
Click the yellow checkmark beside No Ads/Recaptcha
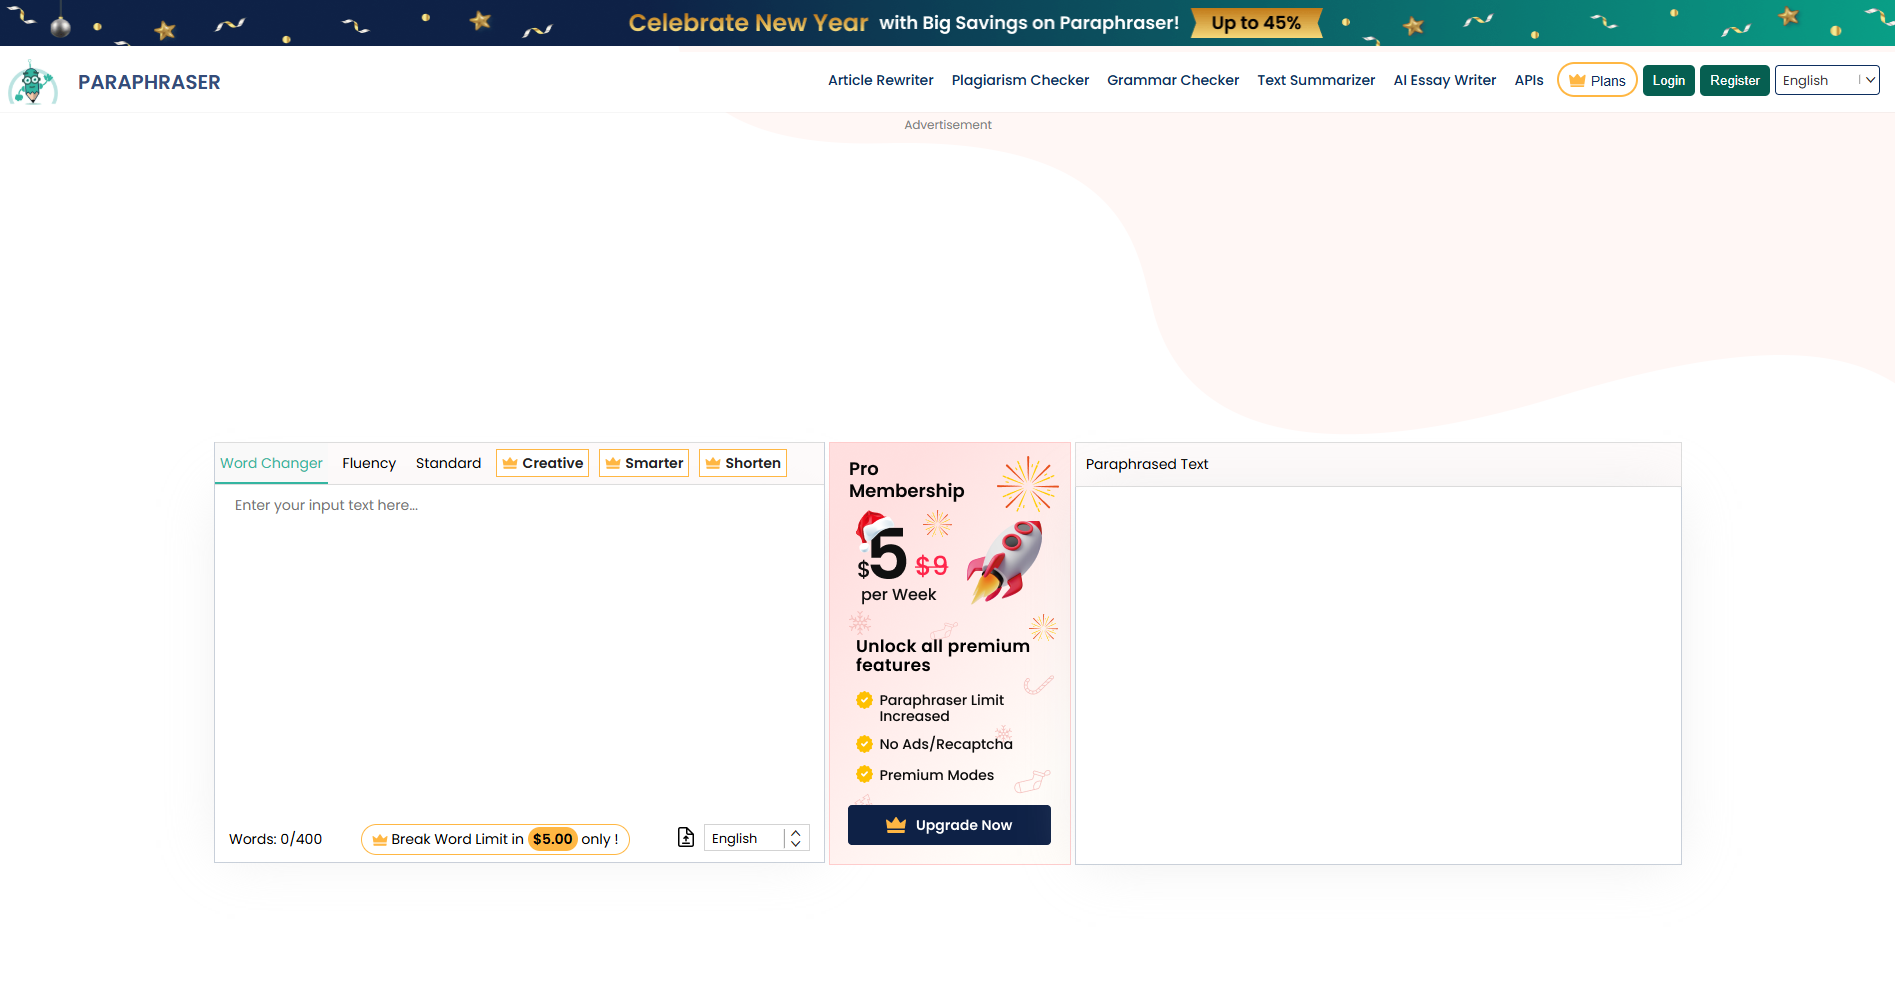point(864,744)
